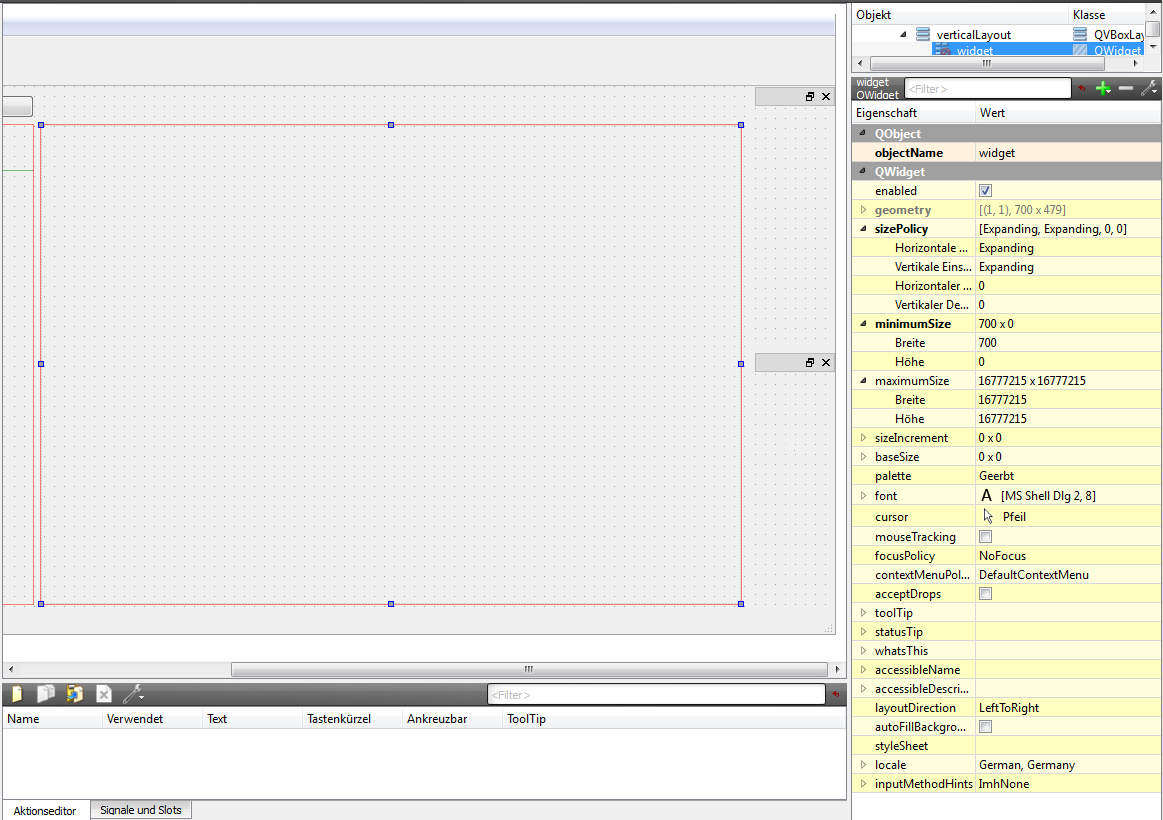Click the Copy action icon in action editor

pos(46,694)
